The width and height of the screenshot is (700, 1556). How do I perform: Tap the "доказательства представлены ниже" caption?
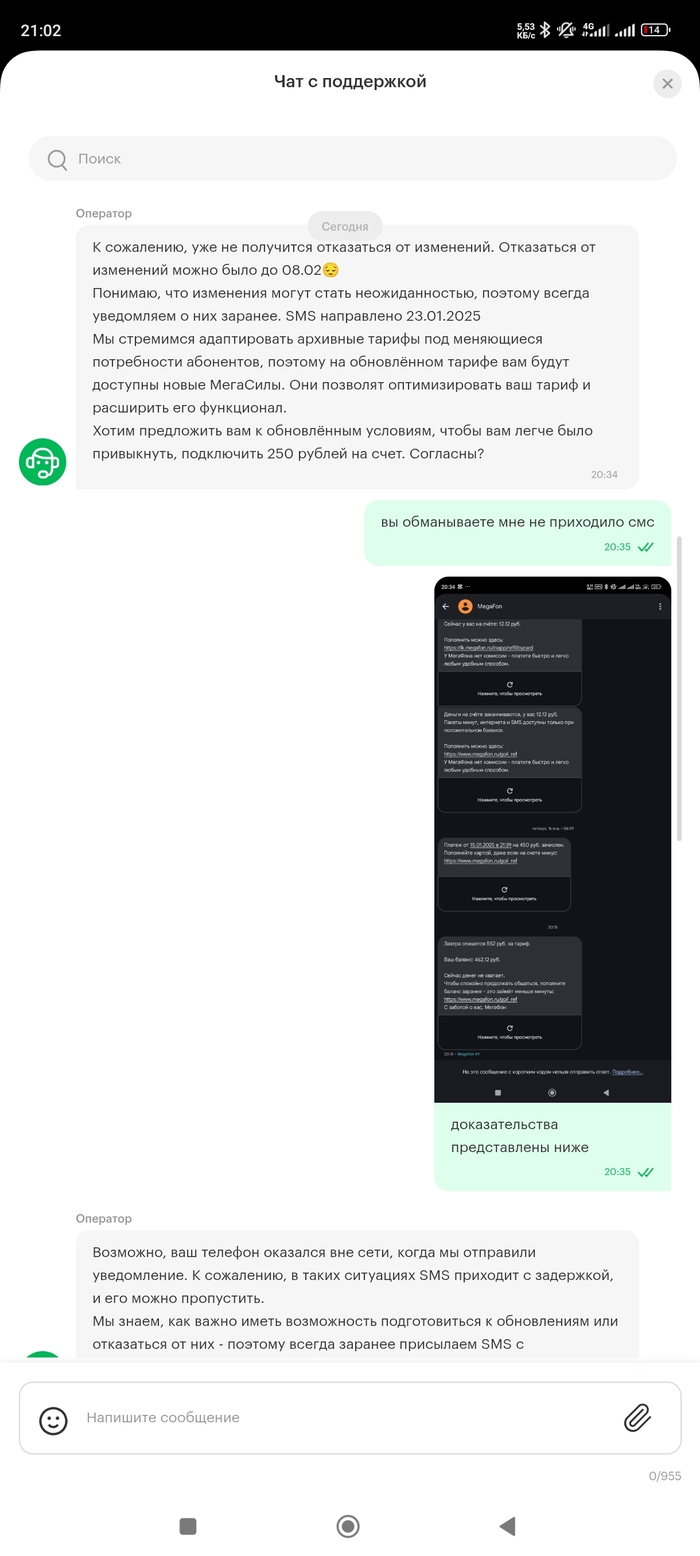[520, 1135]
